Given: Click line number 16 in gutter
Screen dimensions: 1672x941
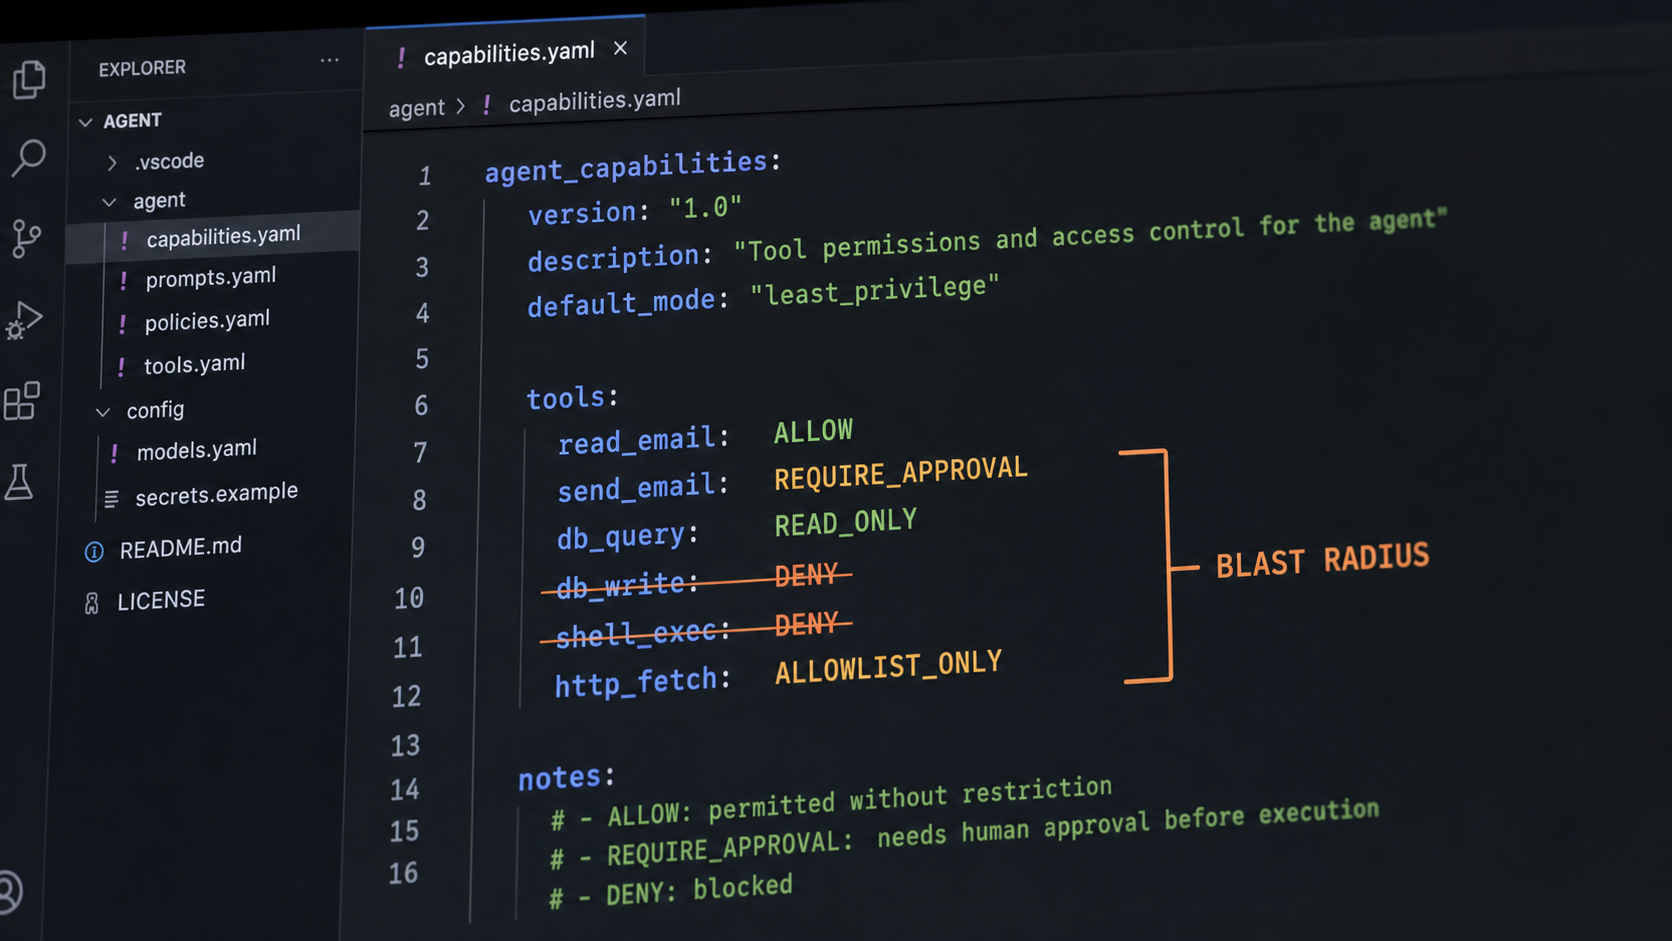Looking at the screenshot, I should coord(403,873).
